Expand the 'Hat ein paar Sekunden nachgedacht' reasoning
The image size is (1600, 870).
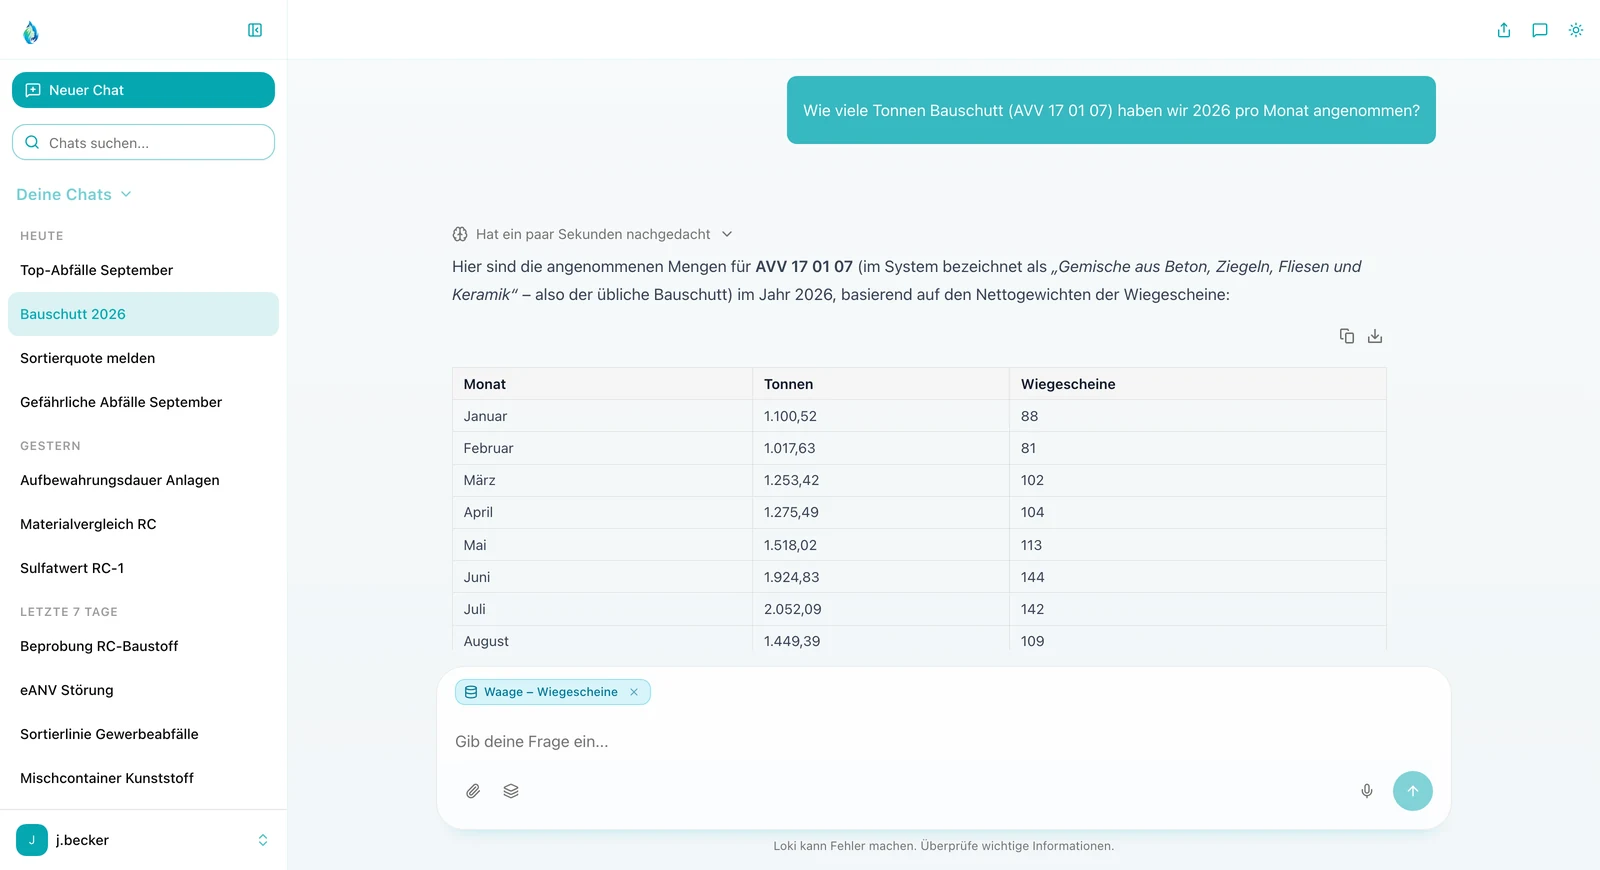tap(592, 234)
